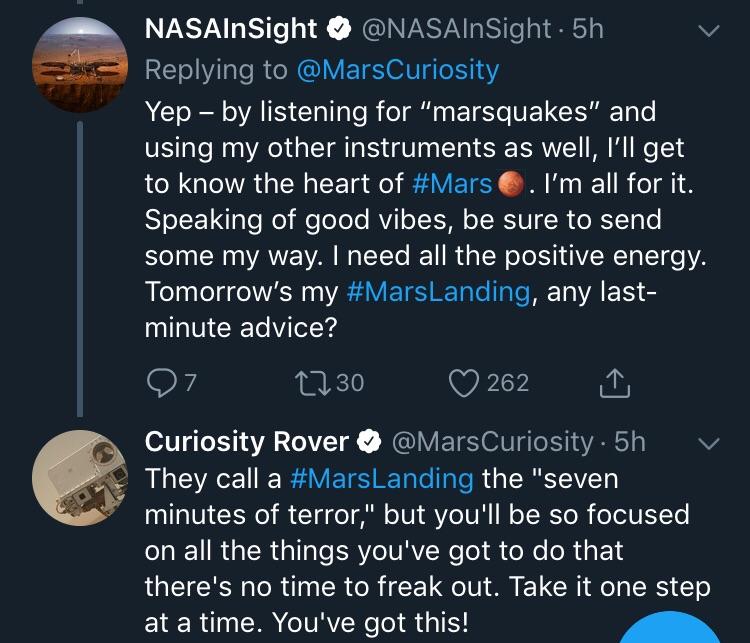This screenshot has width=750, height=643.
Task: Click the Mars planet emoji
Action: tap(511, 184)
